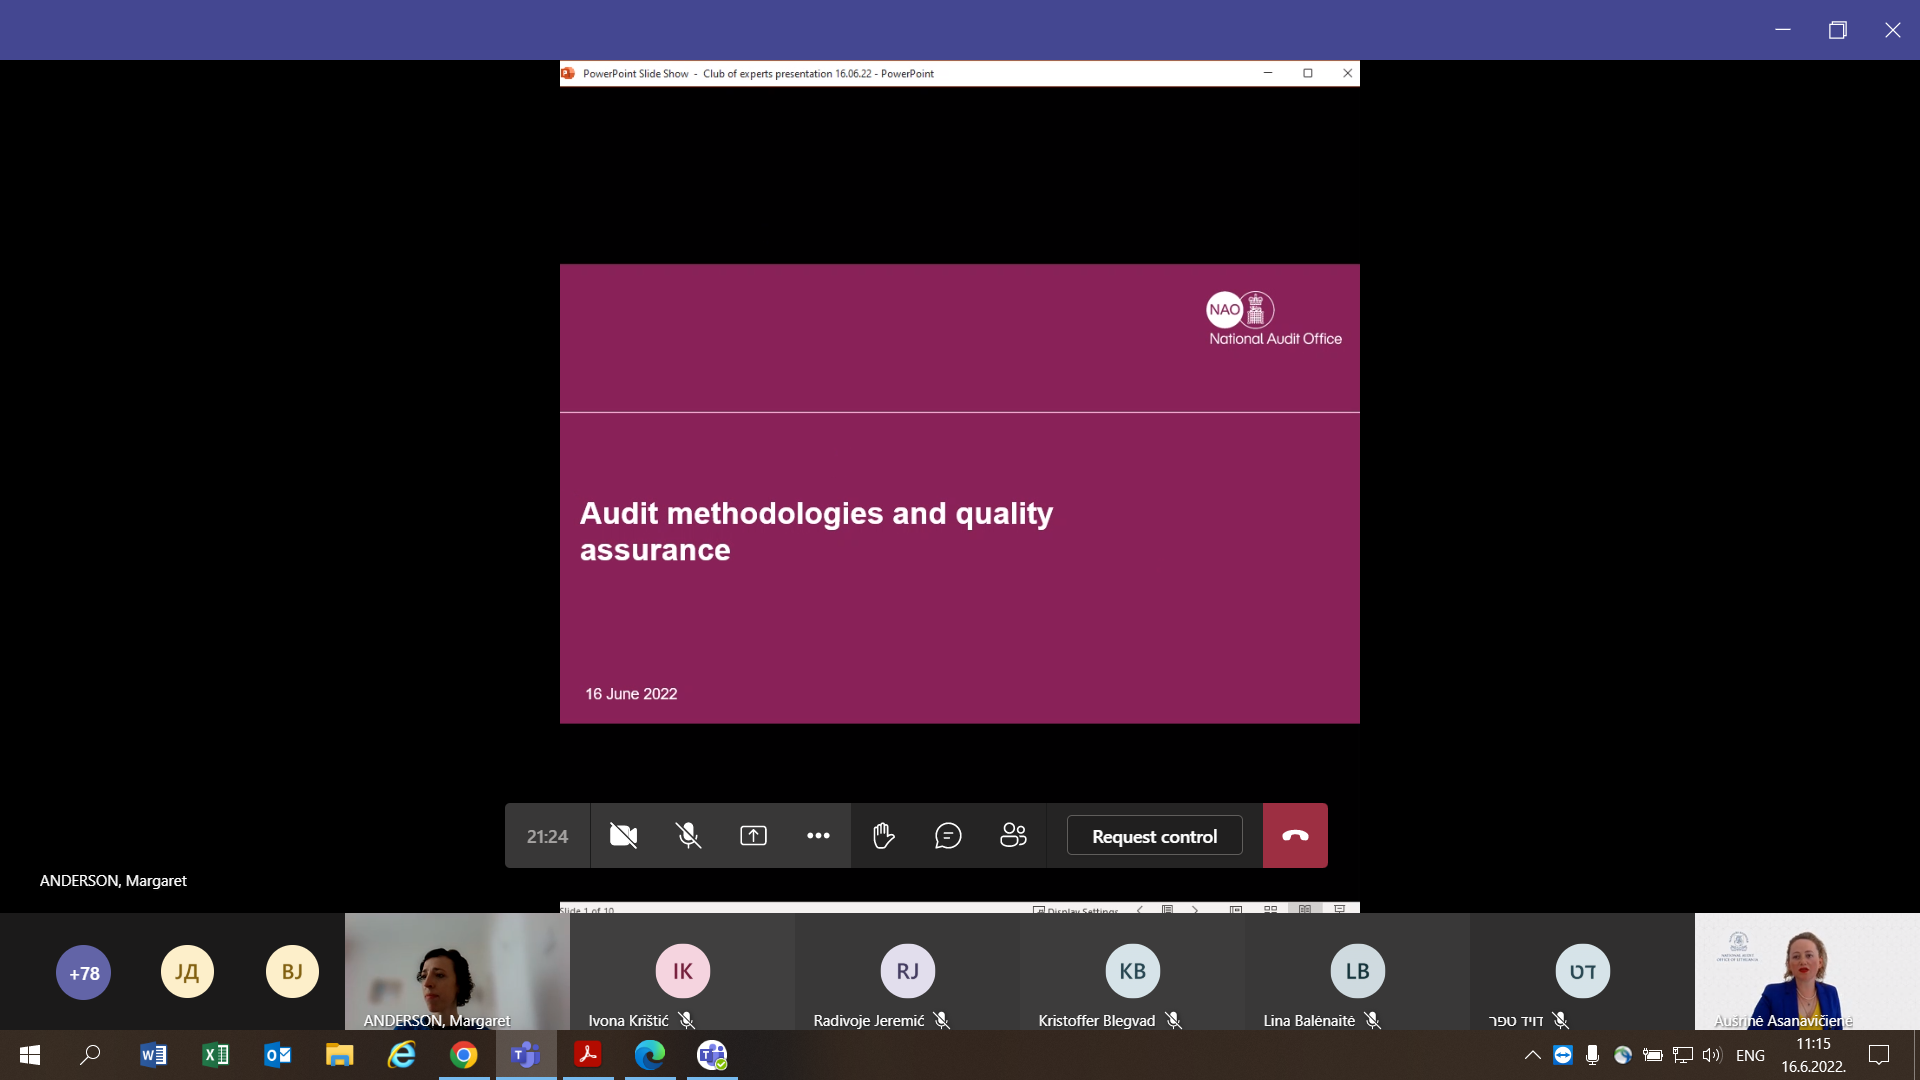Click the PowerPoint icon in shared title bar
The image size is (1920, 1080).
click(x=568, y=73)
